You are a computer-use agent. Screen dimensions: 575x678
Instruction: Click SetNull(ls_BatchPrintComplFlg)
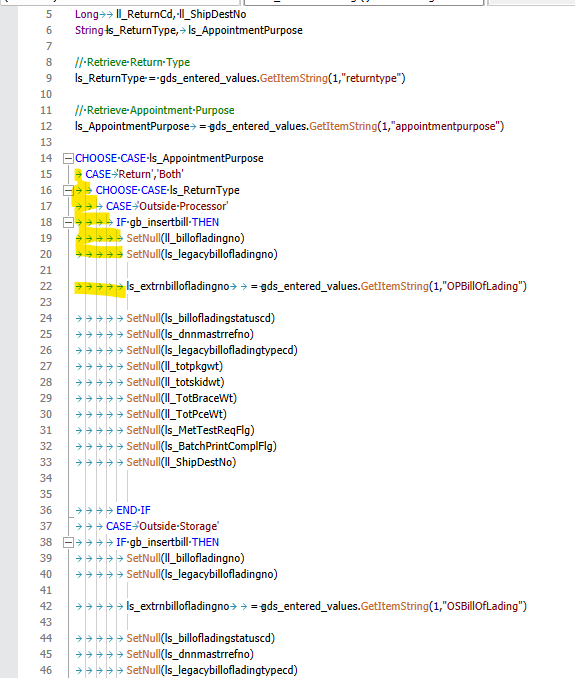pos(201,446)
